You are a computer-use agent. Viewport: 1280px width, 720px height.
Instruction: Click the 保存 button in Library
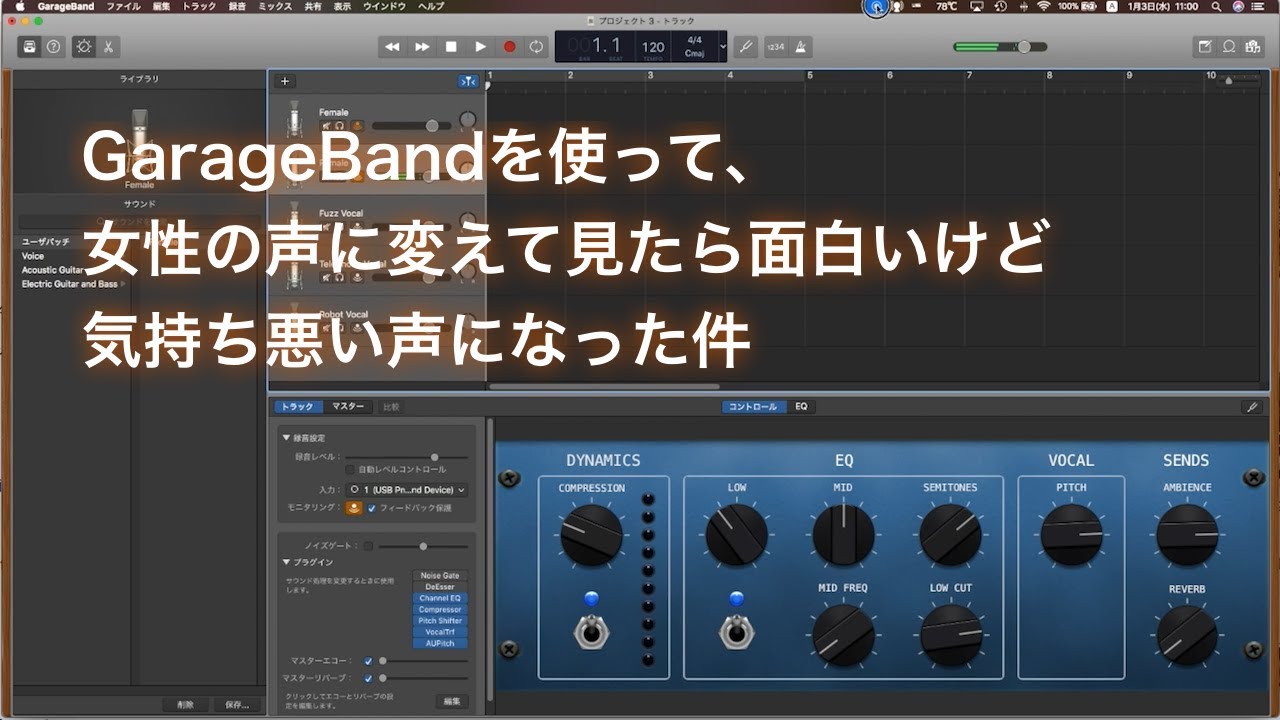[x=236, y=705]
